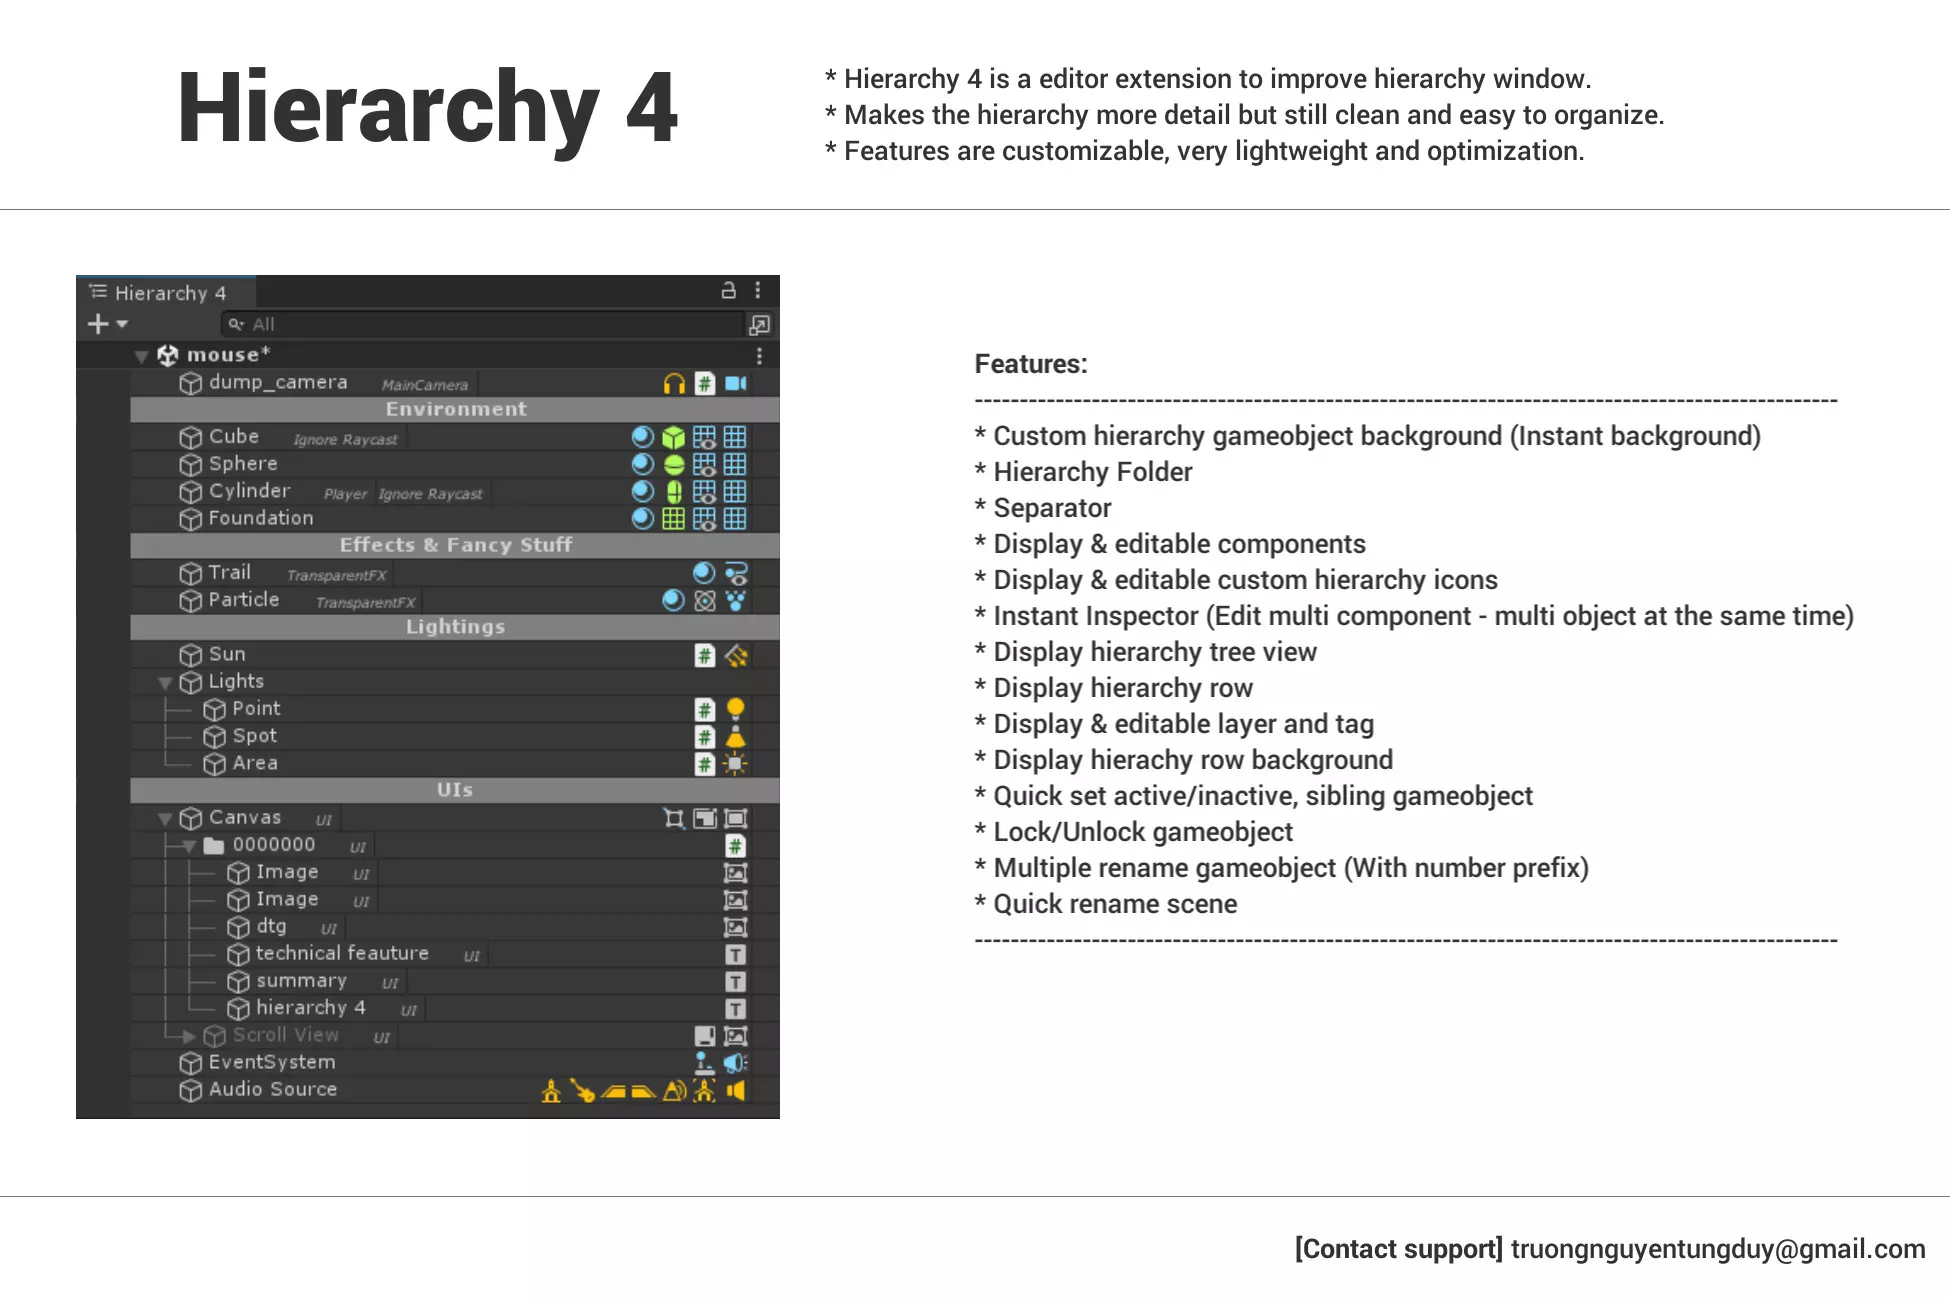Click the folder icon beside 0000000

tap(214, 846)
